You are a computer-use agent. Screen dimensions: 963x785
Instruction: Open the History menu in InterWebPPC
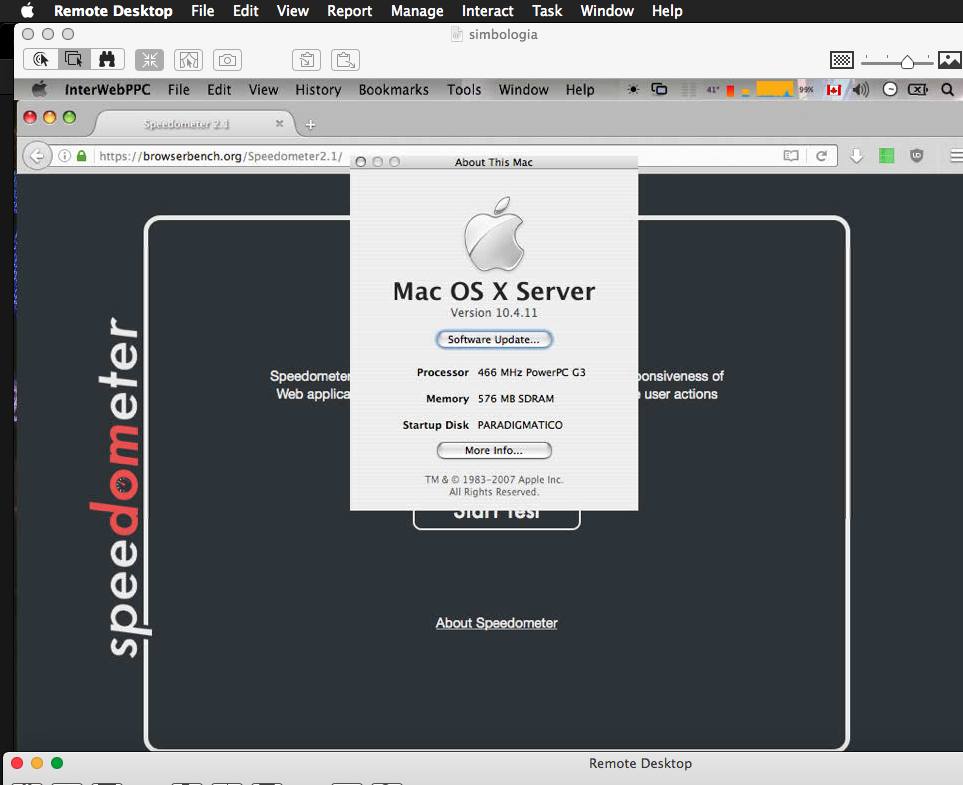pyautogui.click(x=318, y=90)
